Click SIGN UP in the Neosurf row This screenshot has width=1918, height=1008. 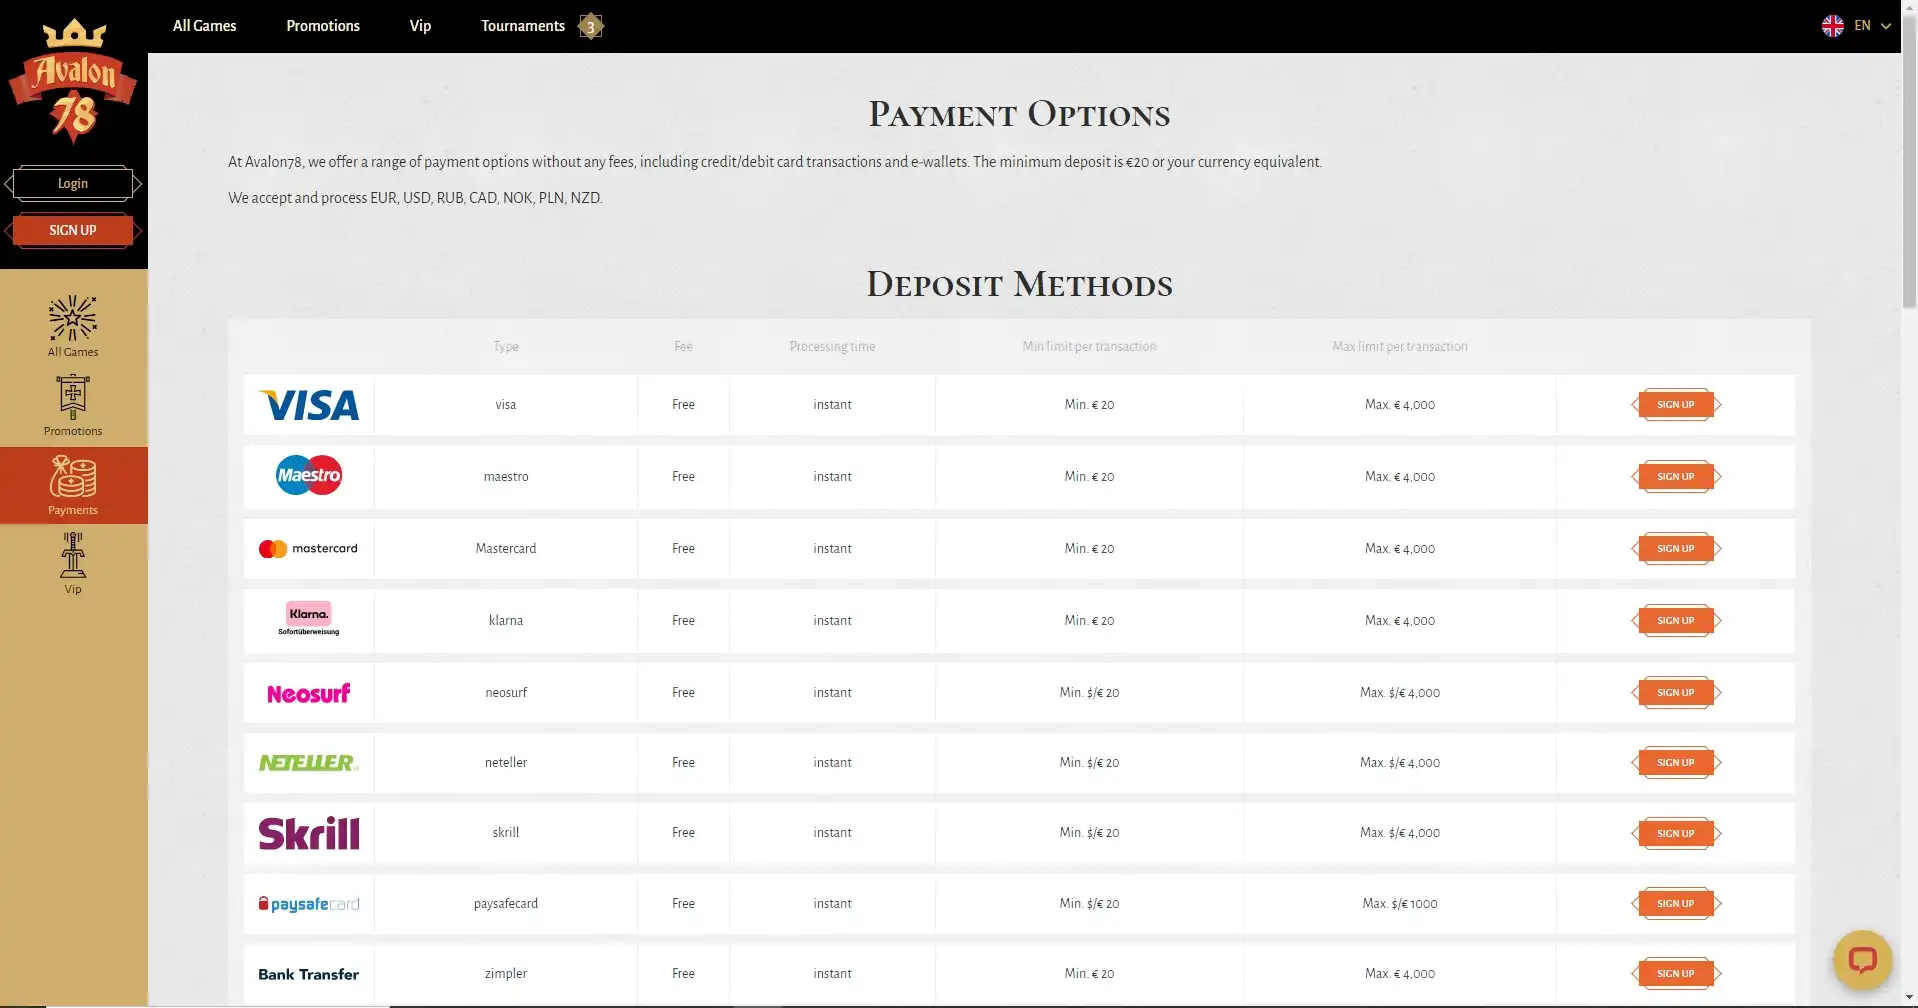1675,693
